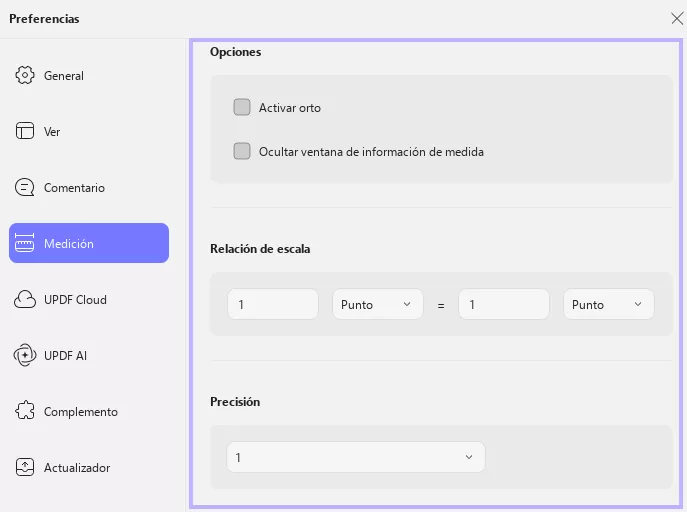The width and height of the screenshot is (687, 512).
Task: Click the Activar orto label text
Action: tap(290, 108)
